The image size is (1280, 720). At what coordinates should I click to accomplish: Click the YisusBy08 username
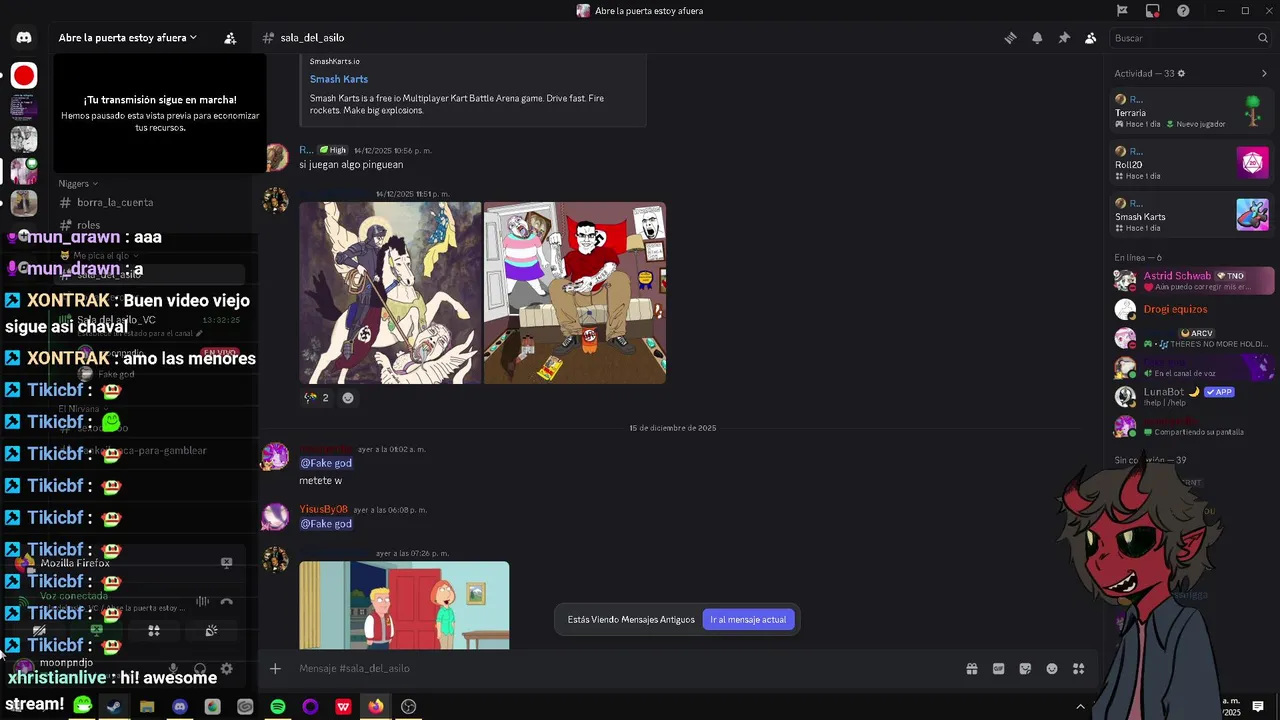[323, 509]
